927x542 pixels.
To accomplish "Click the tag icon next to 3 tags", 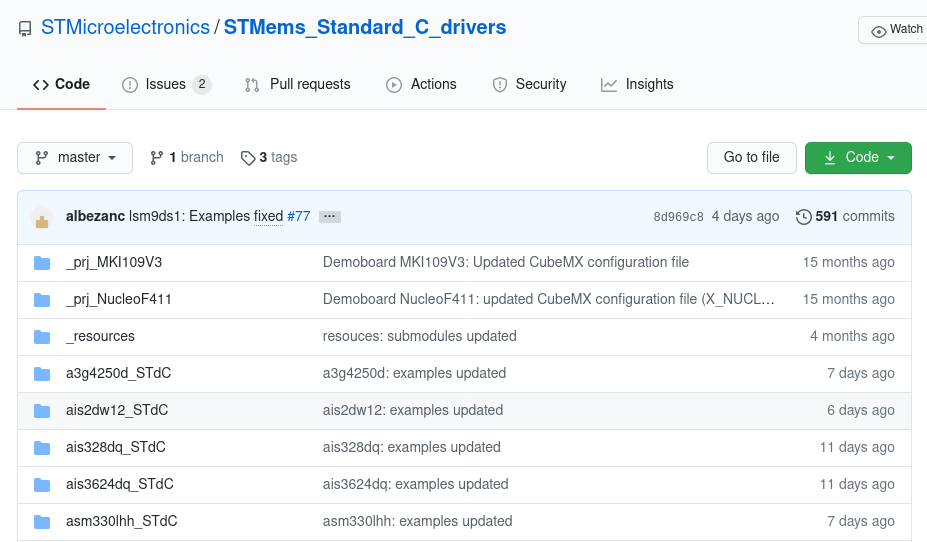I will point(247,158).
